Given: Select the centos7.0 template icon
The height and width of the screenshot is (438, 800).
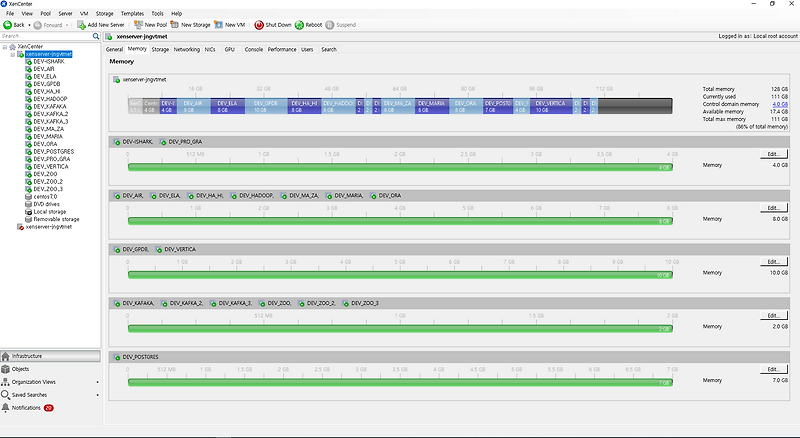Looking at the screenshot, I should (x=29, y=197).
